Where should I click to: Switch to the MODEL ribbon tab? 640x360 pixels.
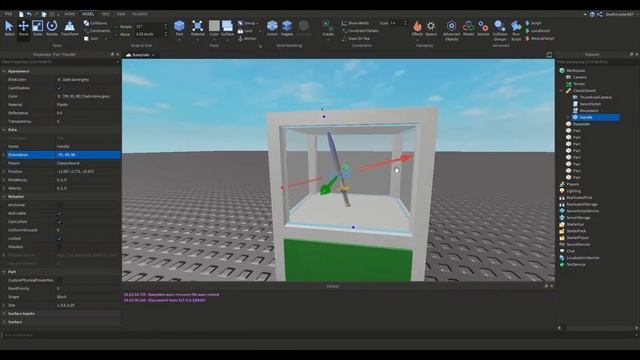(x=88, y=14)
